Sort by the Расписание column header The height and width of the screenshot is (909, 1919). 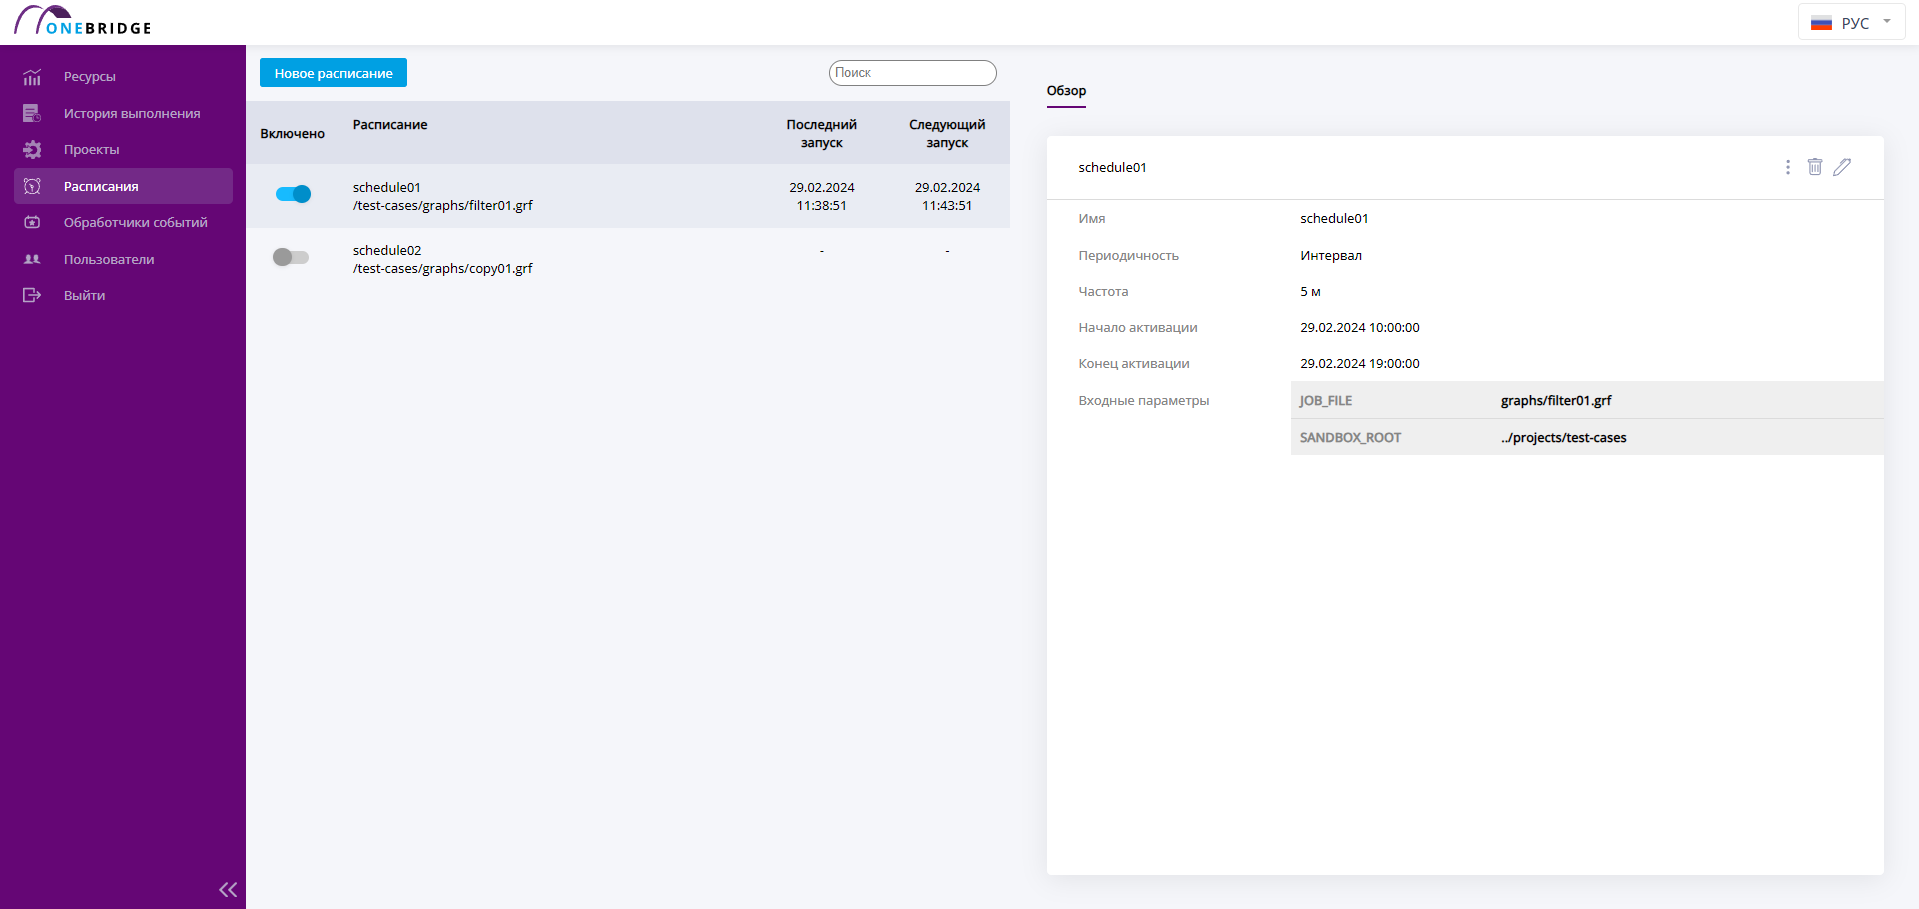point(390,125)
